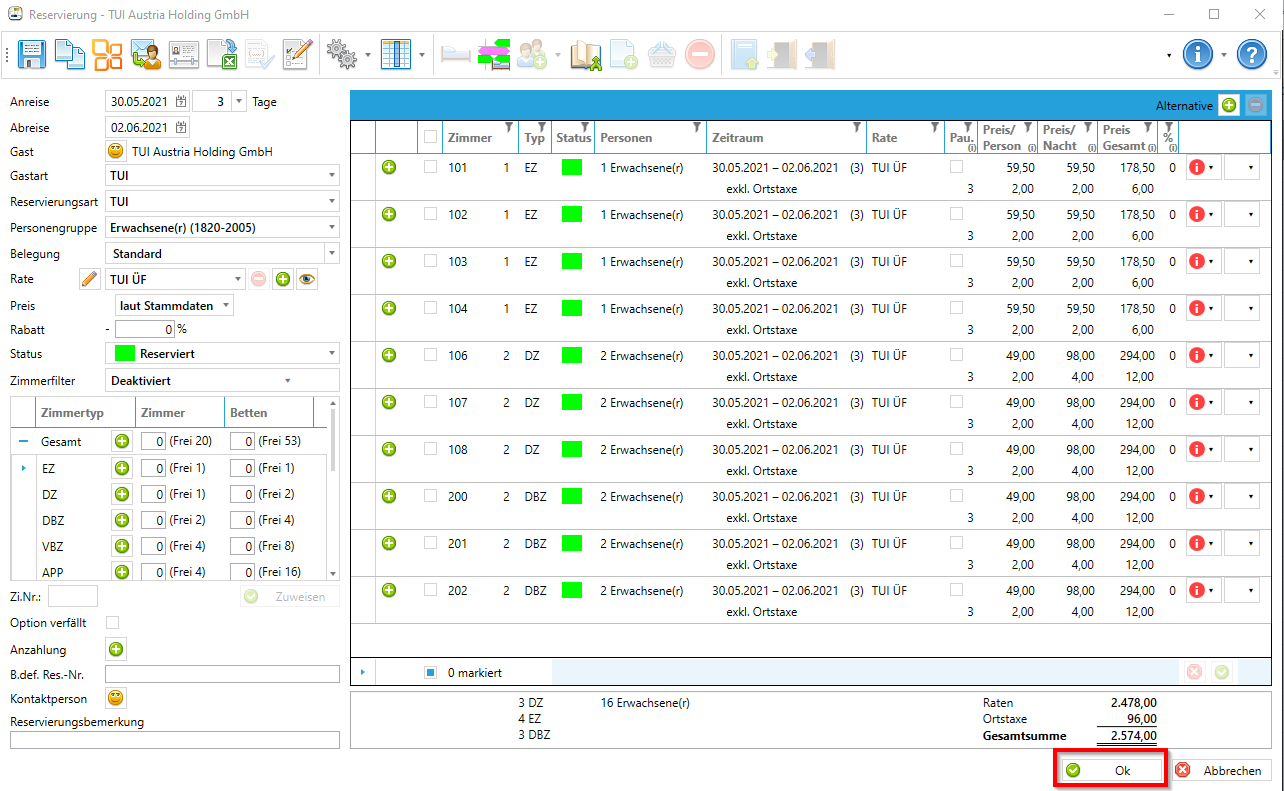Click the Rabatt percentage input field
Viewport: 1284px width, 791px height.
click(x=145, y=329)
